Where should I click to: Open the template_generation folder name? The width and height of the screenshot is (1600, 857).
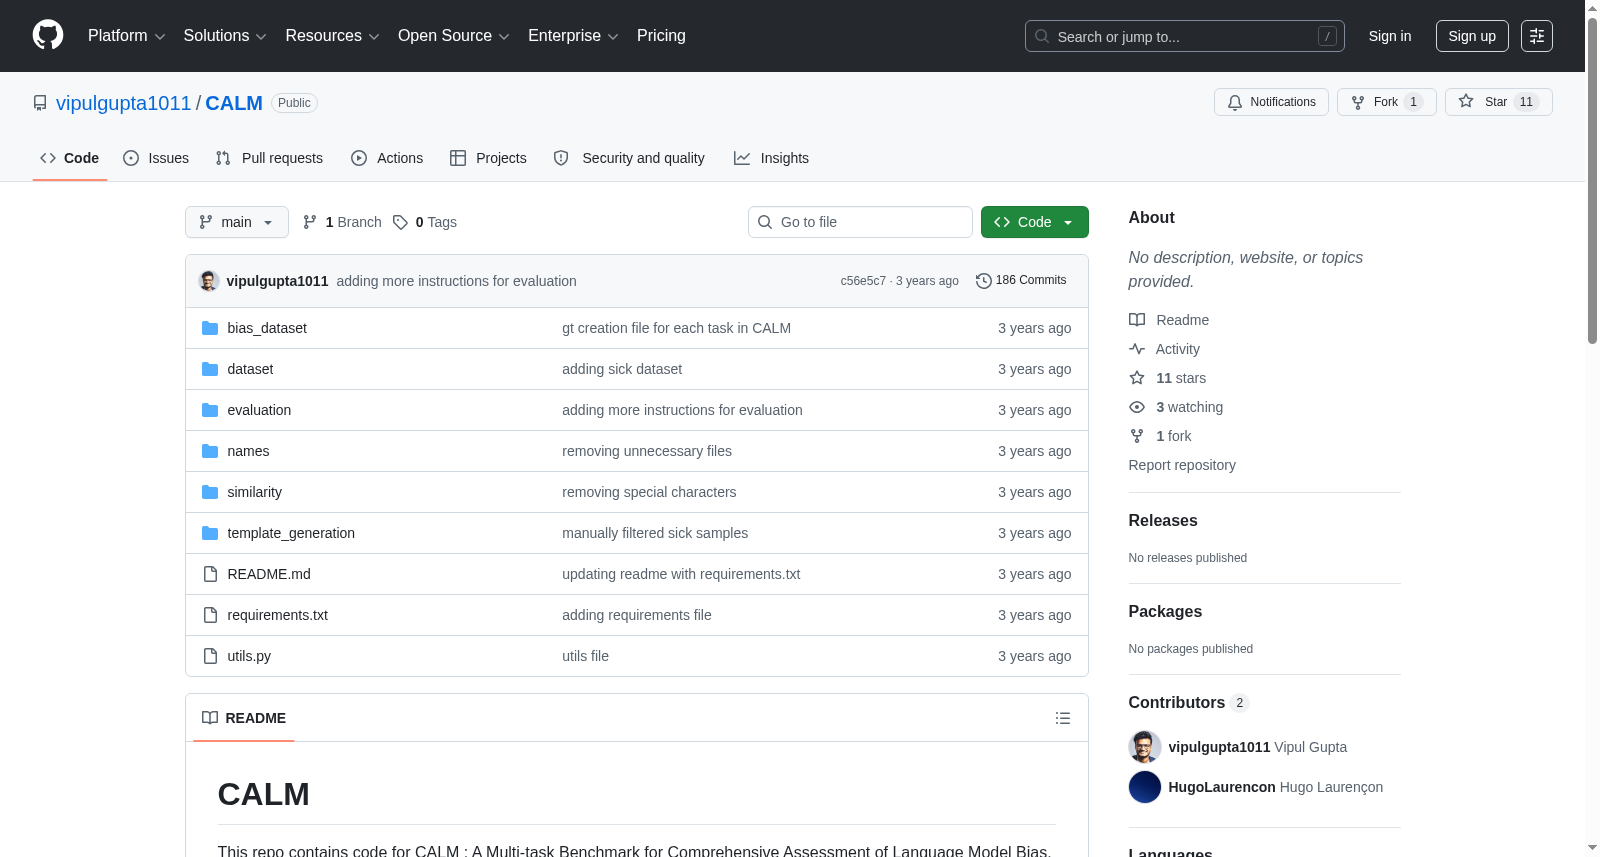tap(291, 533)
